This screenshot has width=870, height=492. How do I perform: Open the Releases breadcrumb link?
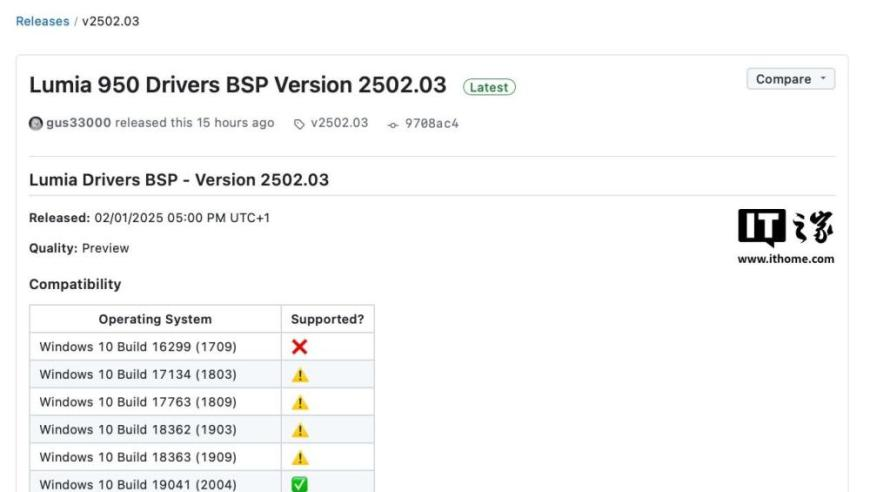42,21
